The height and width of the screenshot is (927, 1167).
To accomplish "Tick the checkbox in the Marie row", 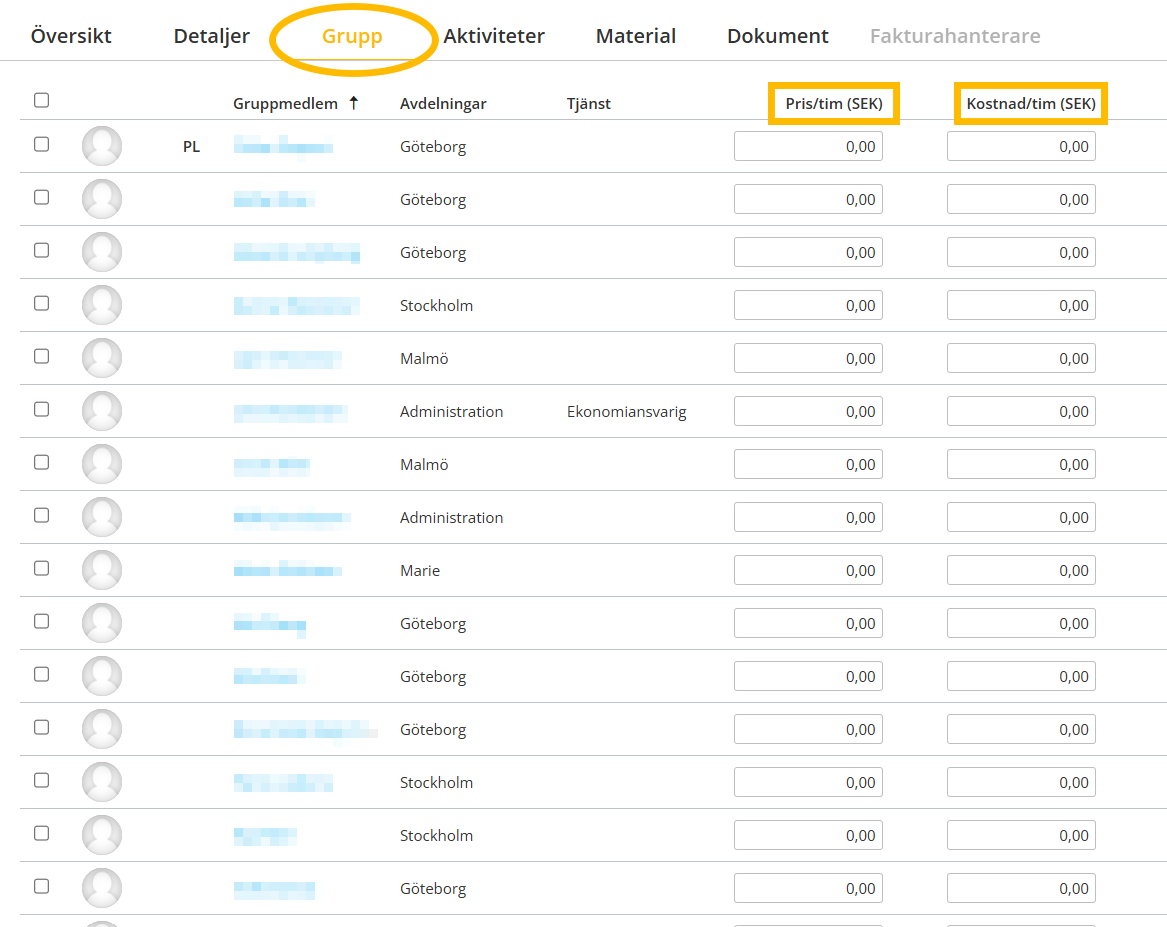I will [41, 568].
